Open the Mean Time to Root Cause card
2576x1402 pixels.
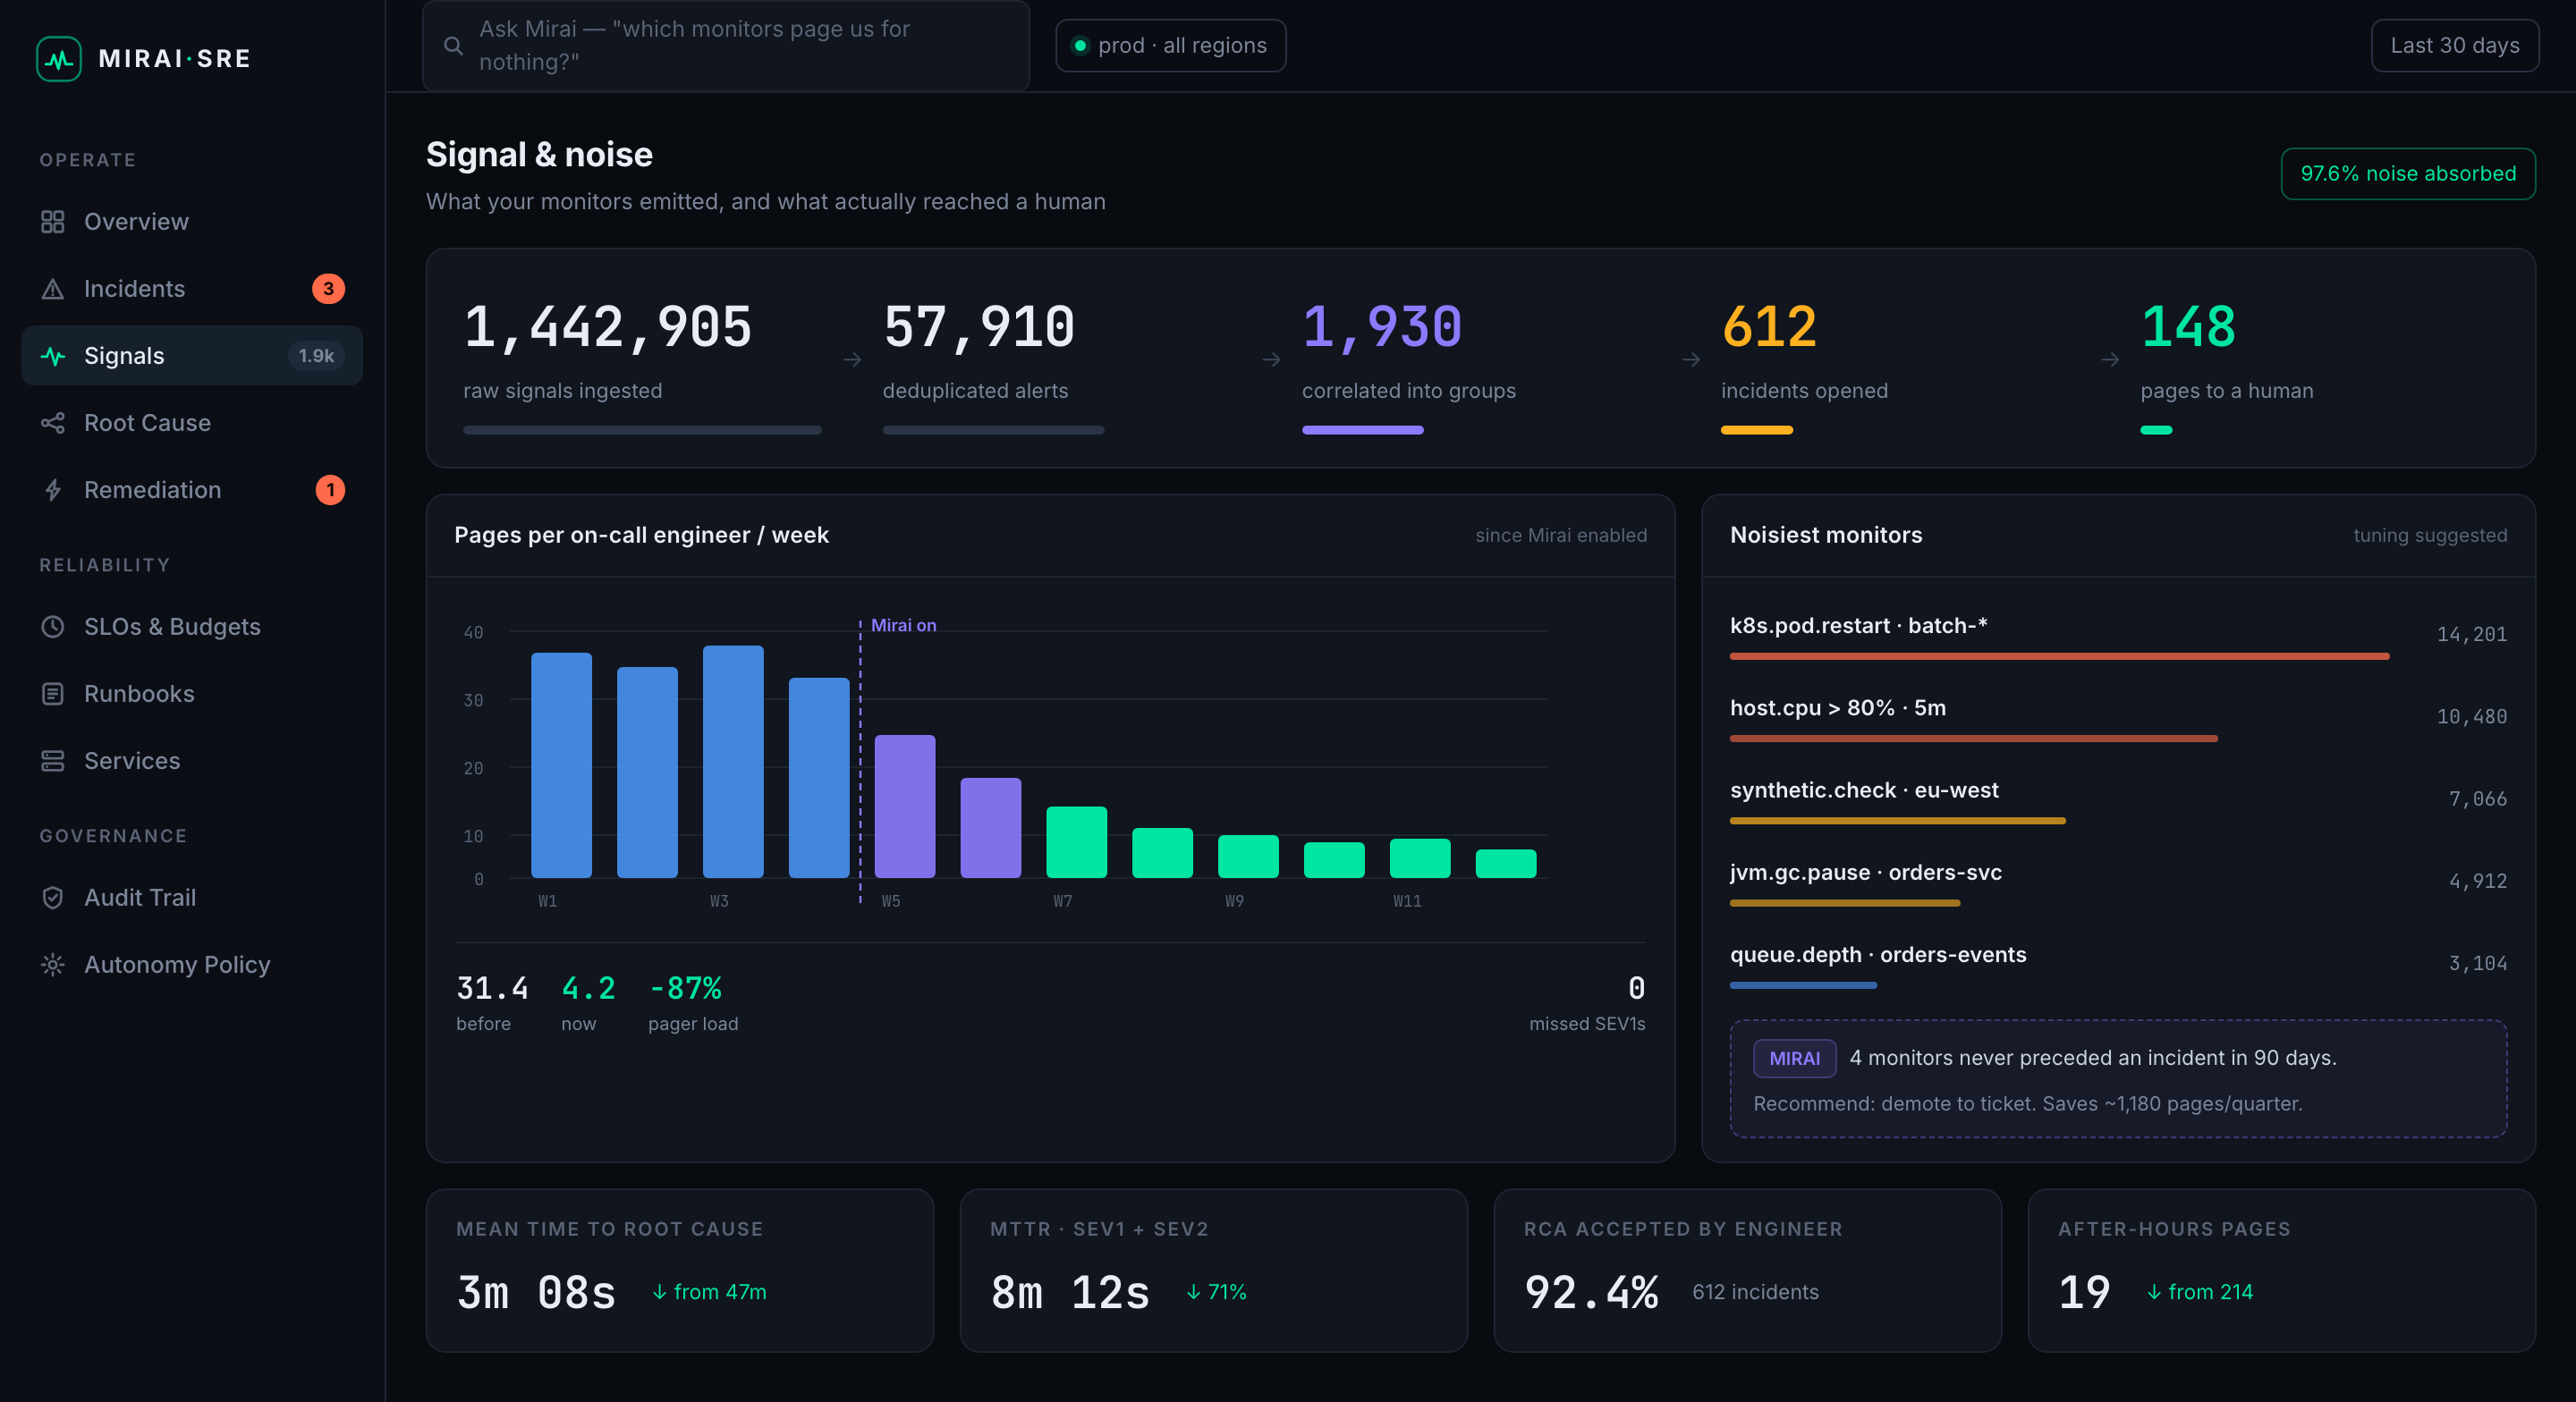(x=680, y=1270)
